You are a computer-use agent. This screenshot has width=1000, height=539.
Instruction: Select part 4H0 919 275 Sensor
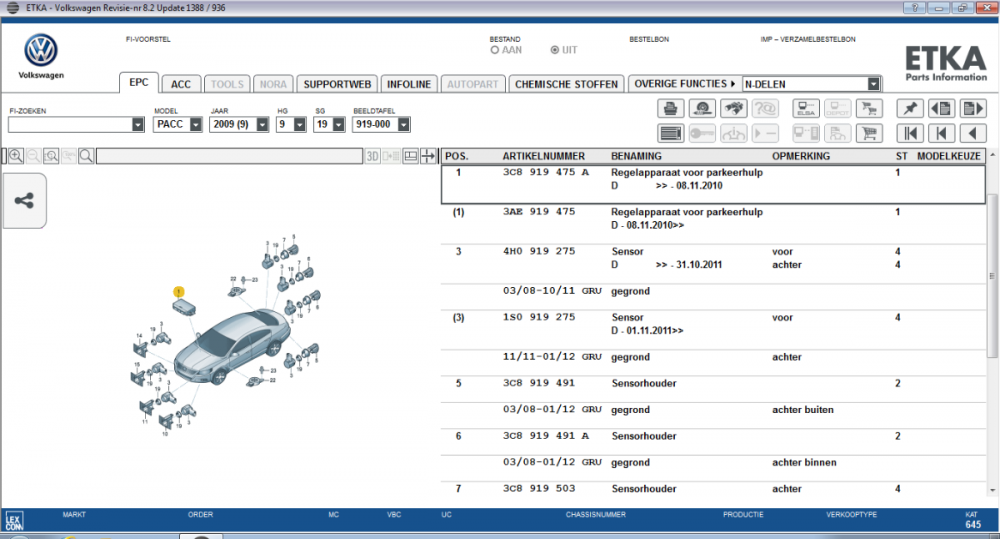[713, 264]
